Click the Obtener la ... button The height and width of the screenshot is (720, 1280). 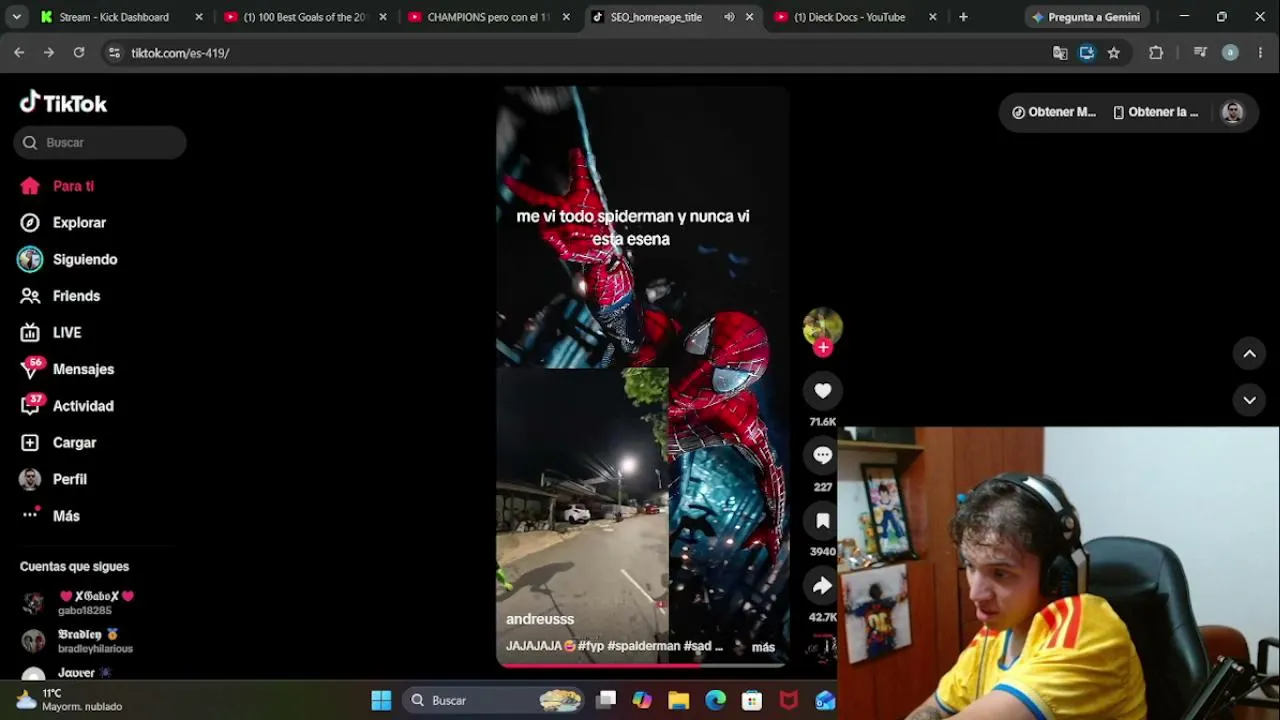pos(1156,112)
